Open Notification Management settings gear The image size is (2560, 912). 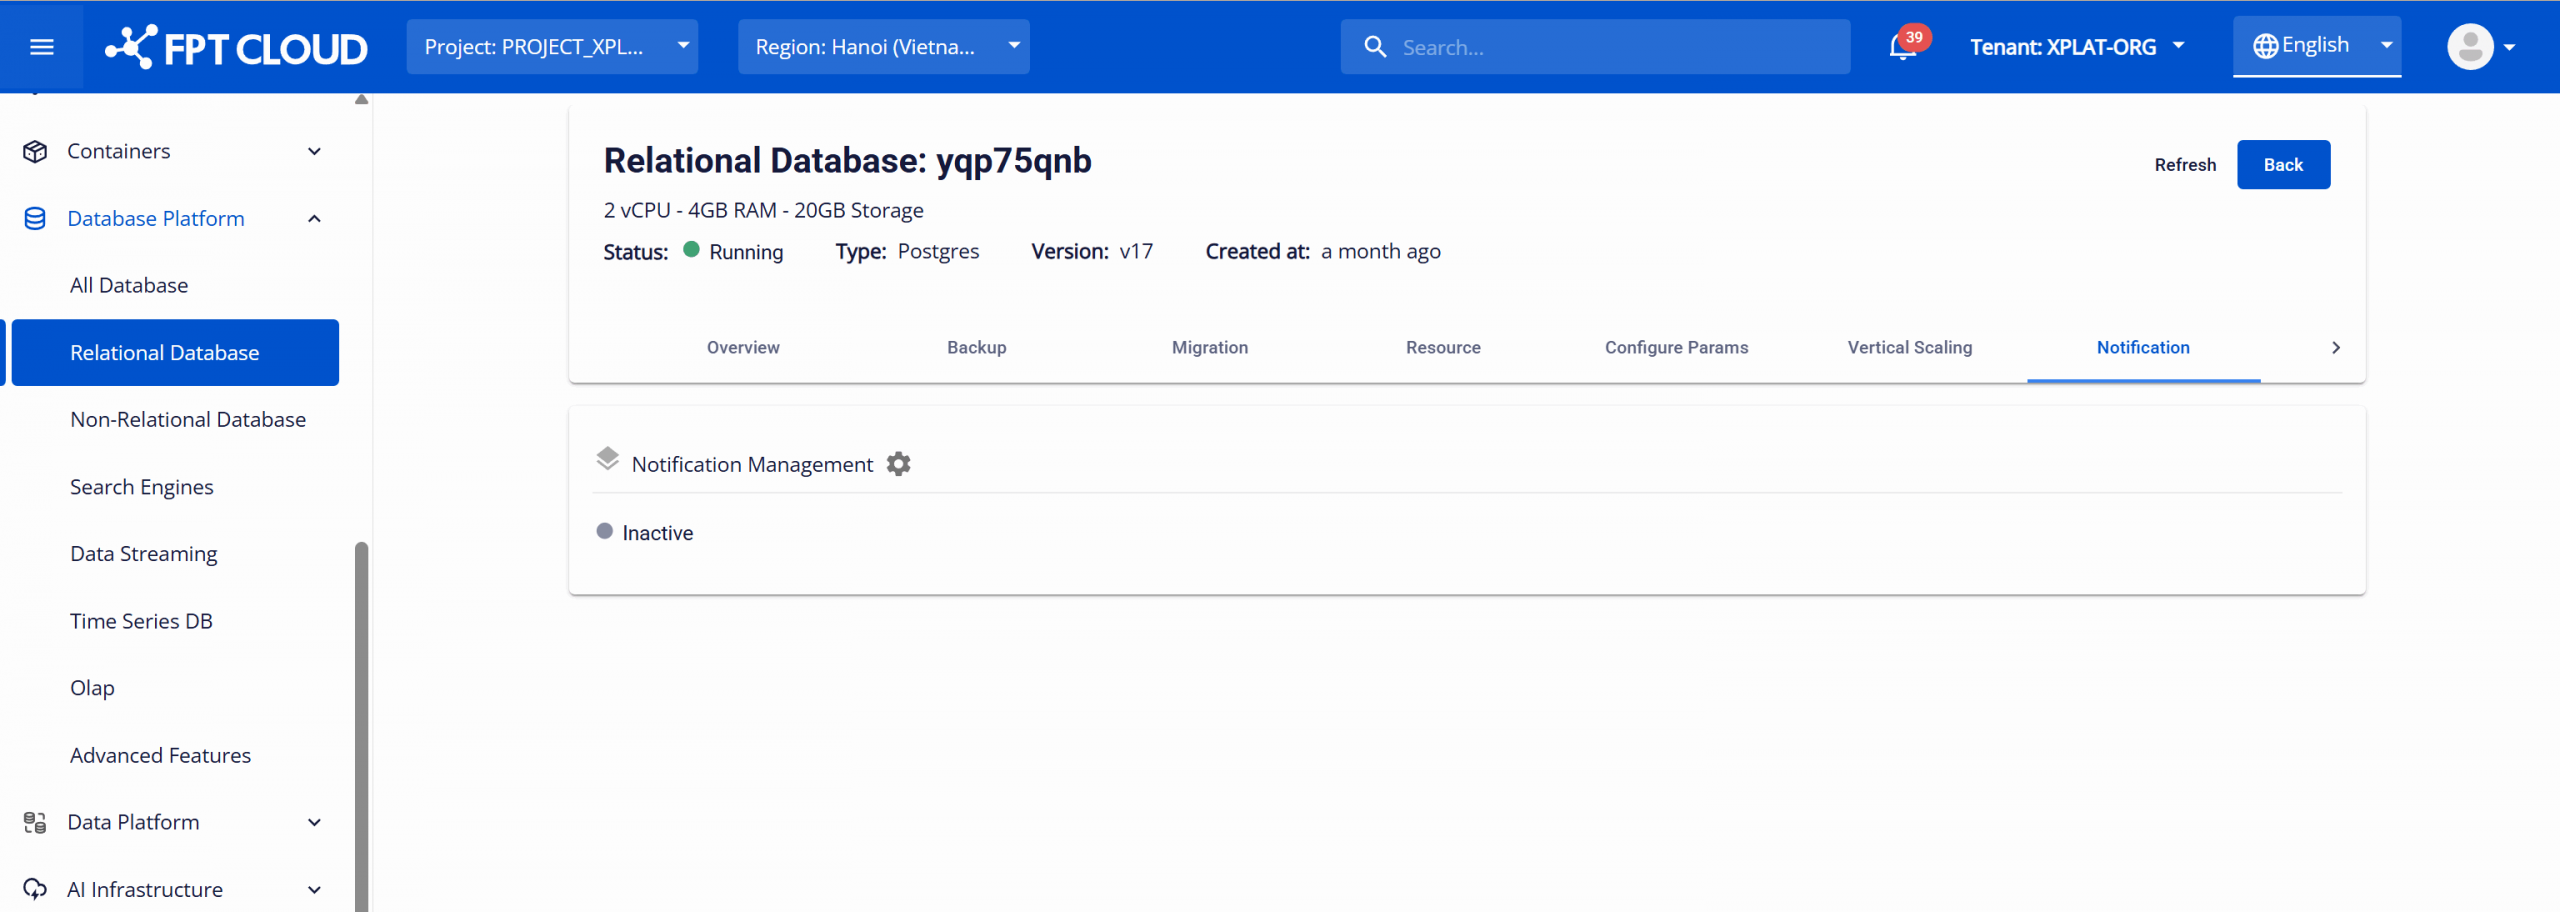899,464
